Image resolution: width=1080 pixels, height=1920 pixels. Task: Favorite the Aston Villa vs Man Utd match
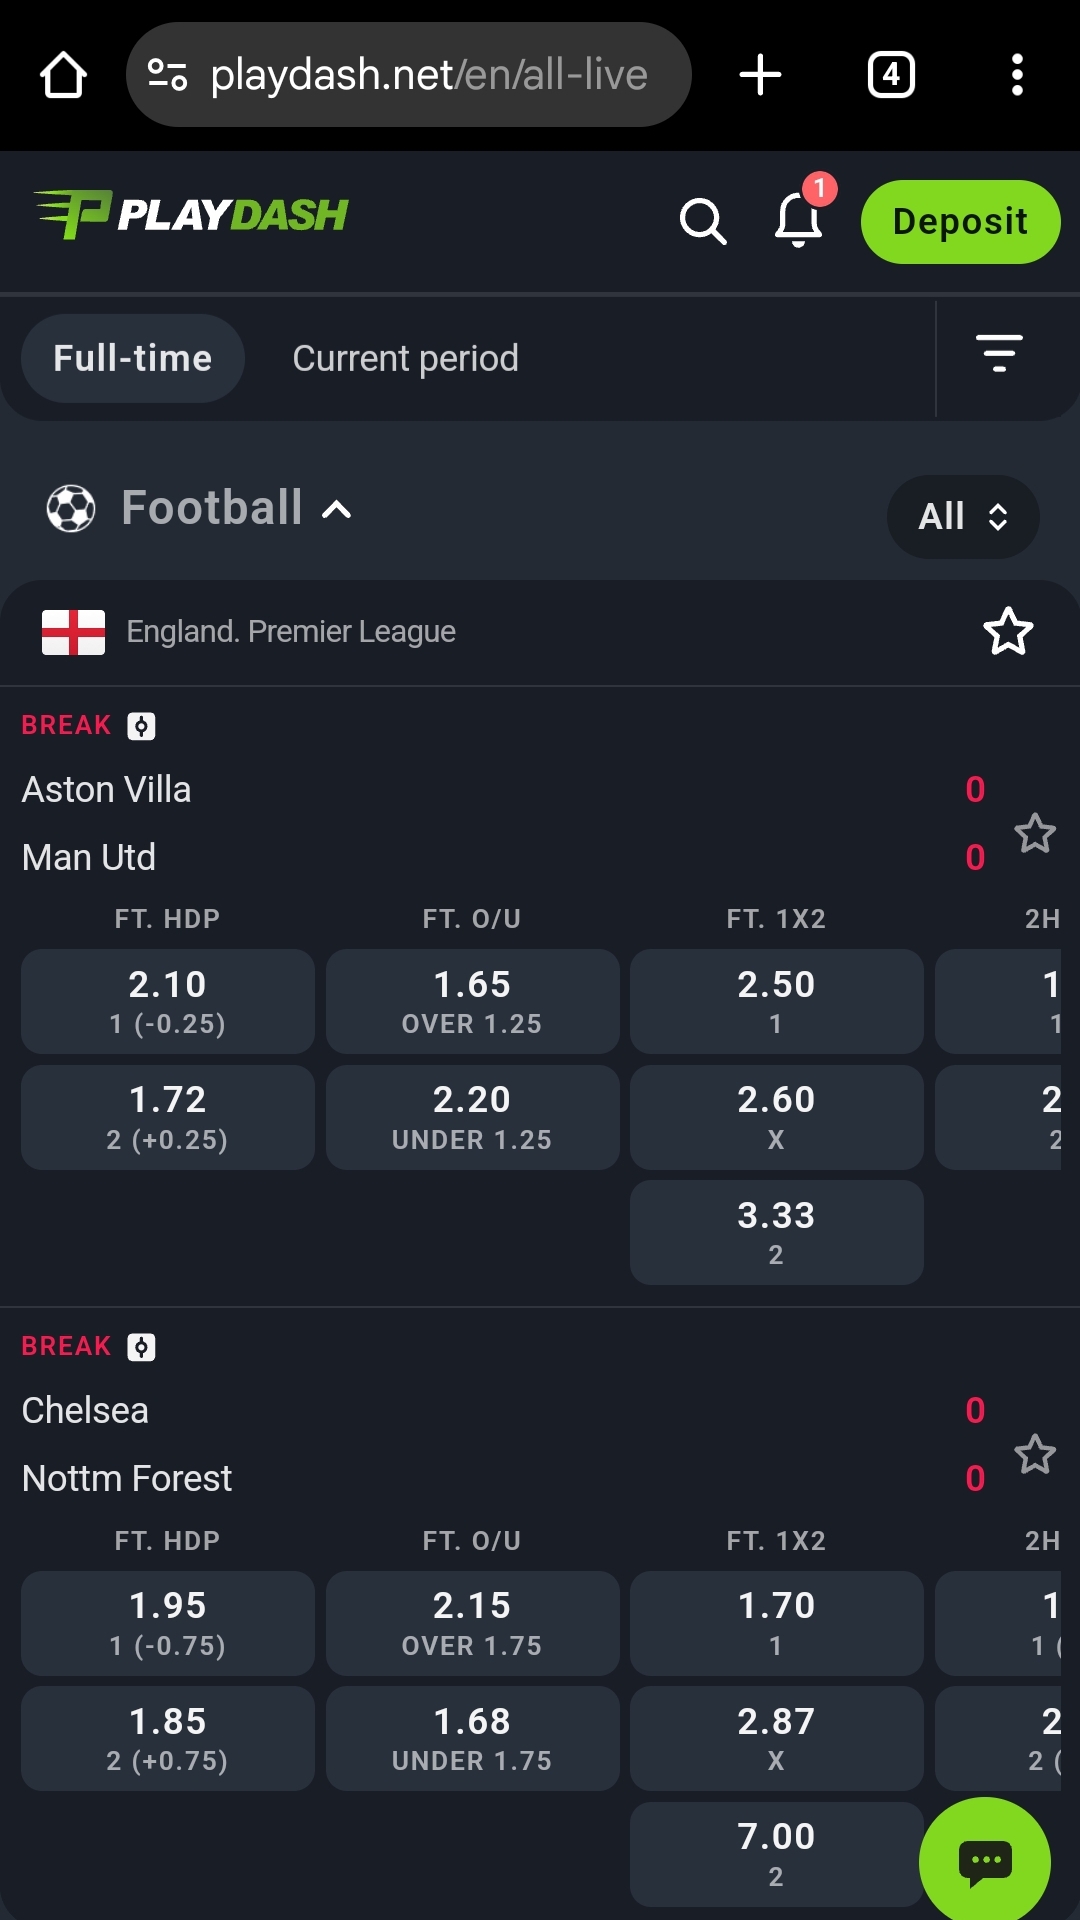[1034, 833]
